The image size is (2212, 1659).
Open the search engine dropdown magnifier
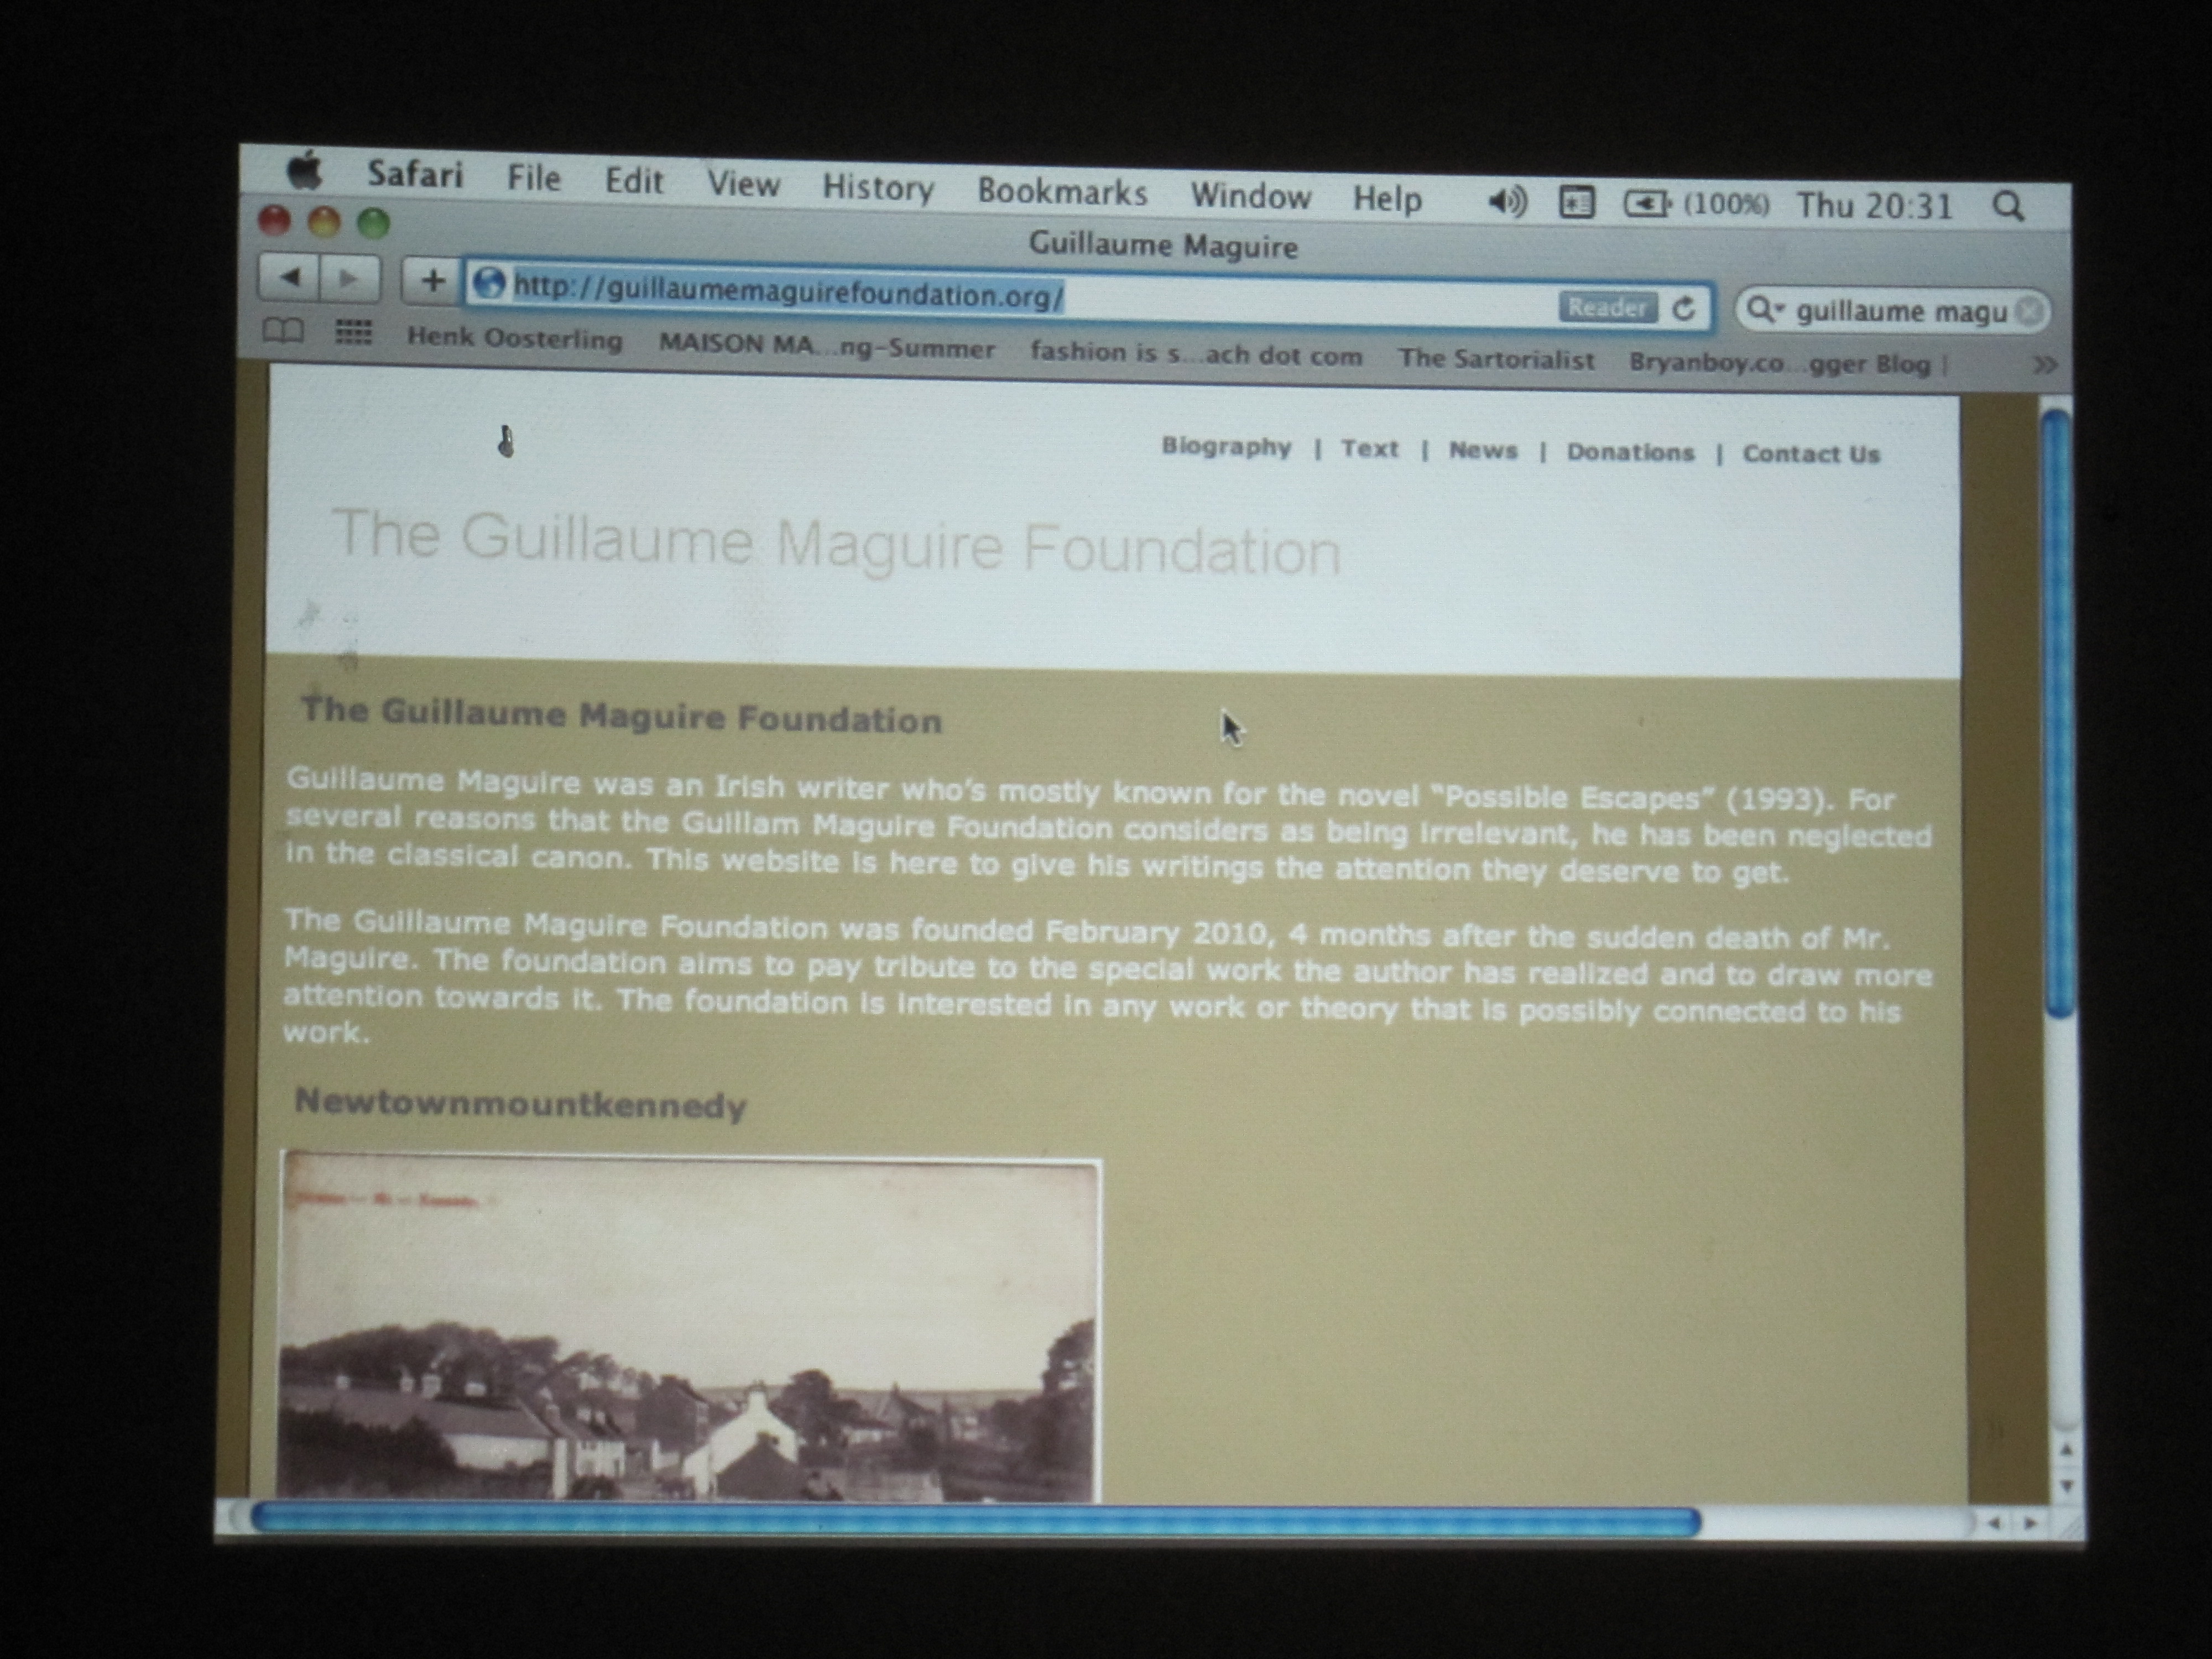(x=1765, y=310)
